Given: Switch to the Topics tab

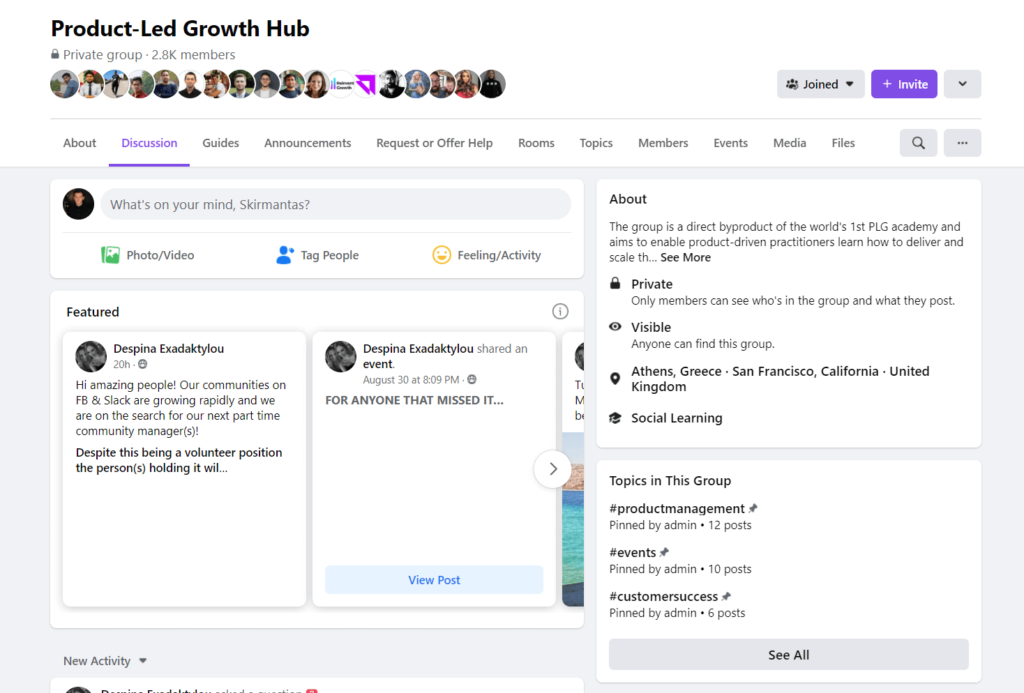Looking at the screenshot, I should pos(596,143).
